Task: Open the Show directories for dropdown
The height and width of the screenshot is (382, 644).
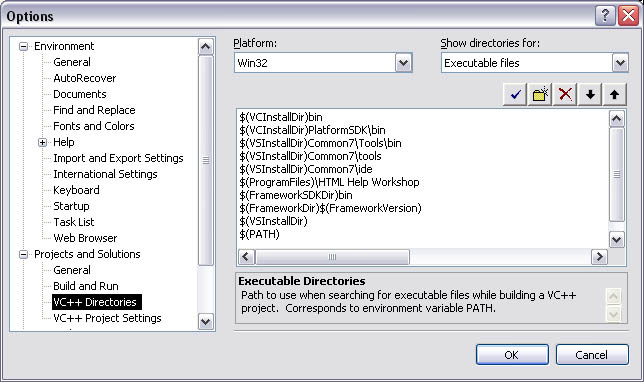Action: 620,63
